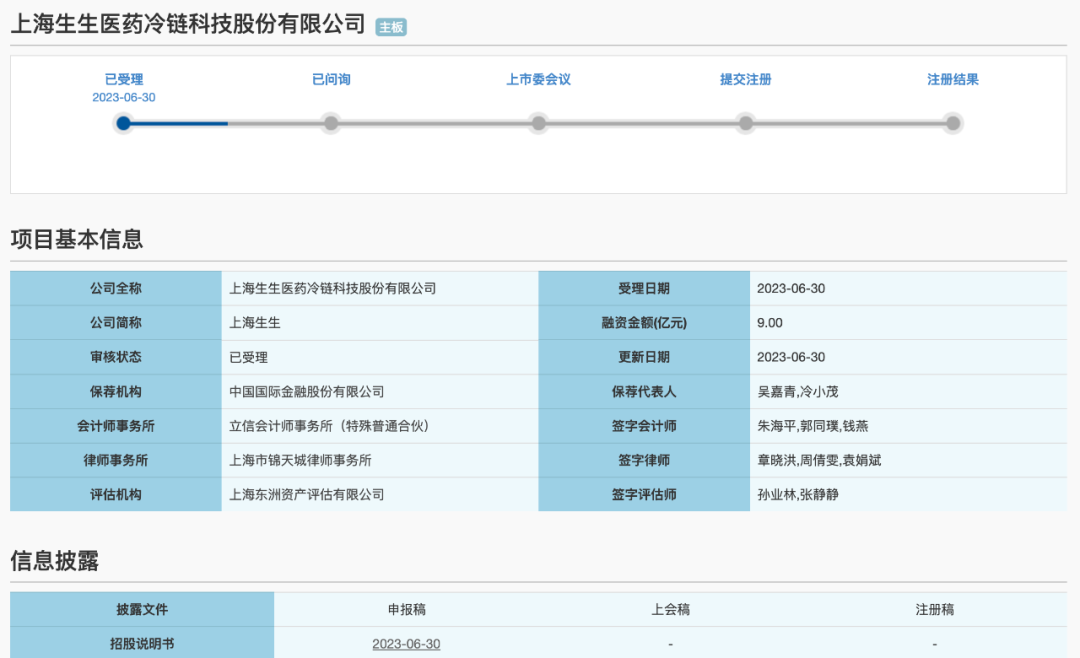Image resolution: width=1080 pixels, height=658 pixels.
Task: Open the 上市委会议 stage label
Action: (539, 79)
